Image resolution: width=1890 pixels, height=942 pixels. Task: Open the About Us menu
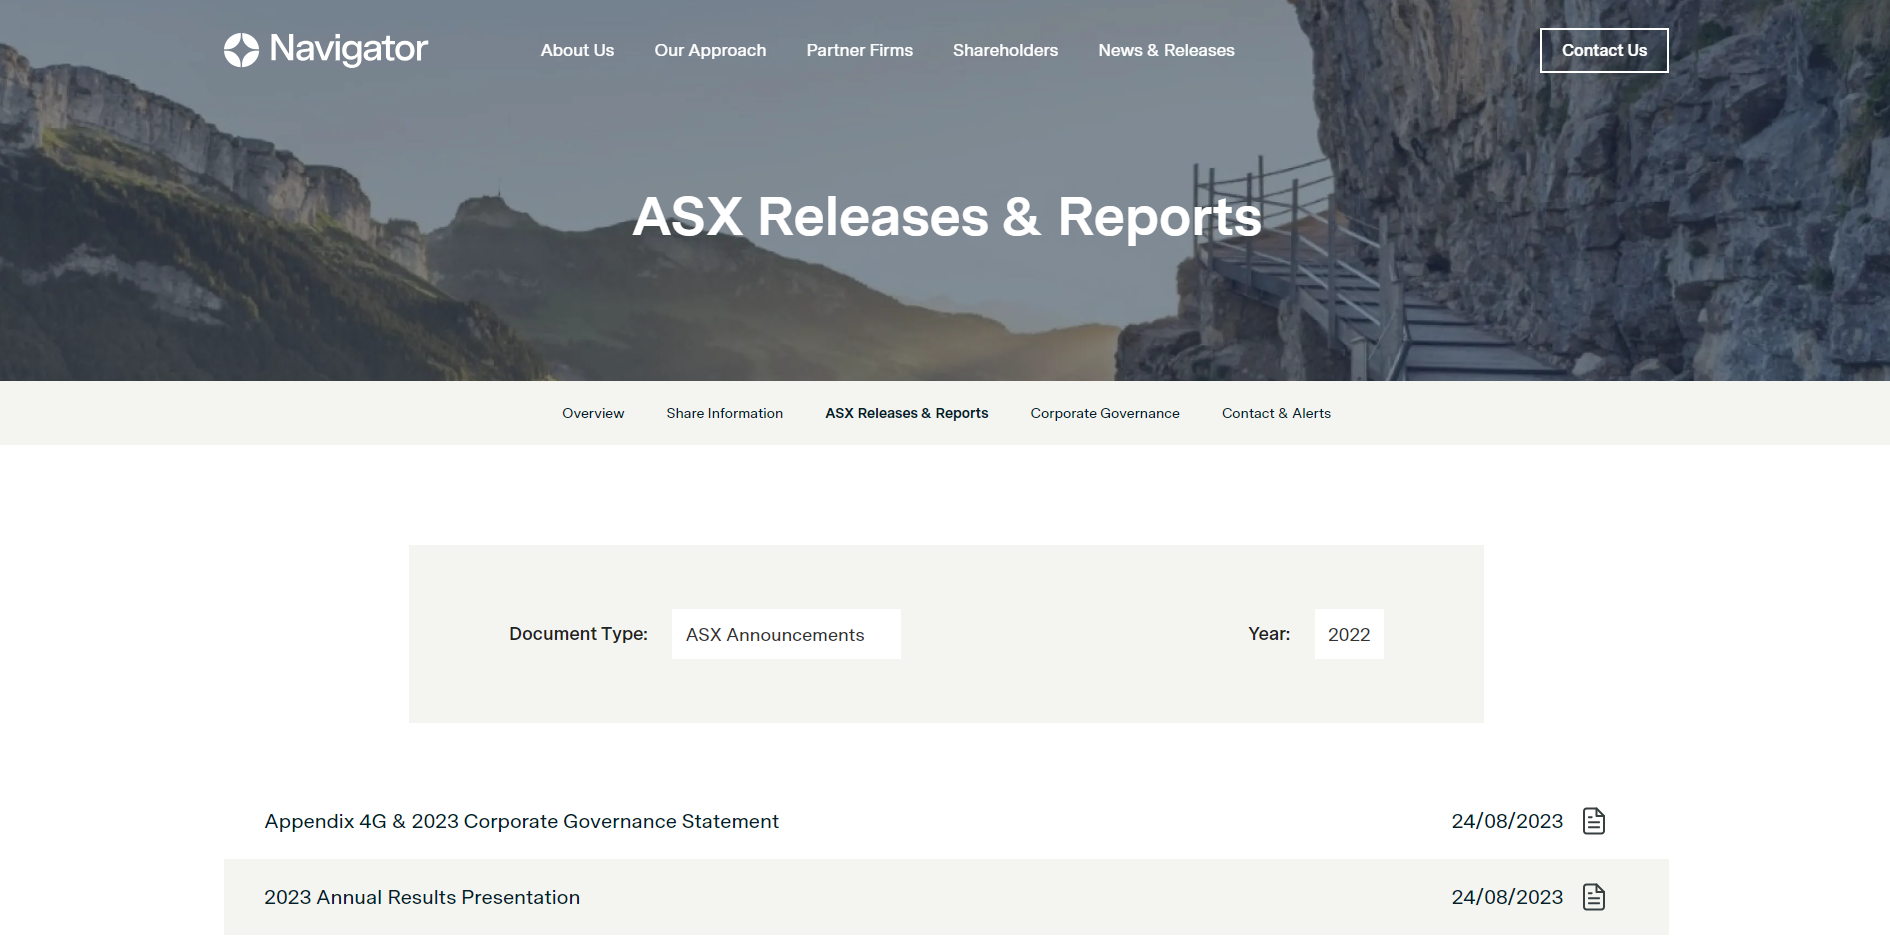pos(577,50)
